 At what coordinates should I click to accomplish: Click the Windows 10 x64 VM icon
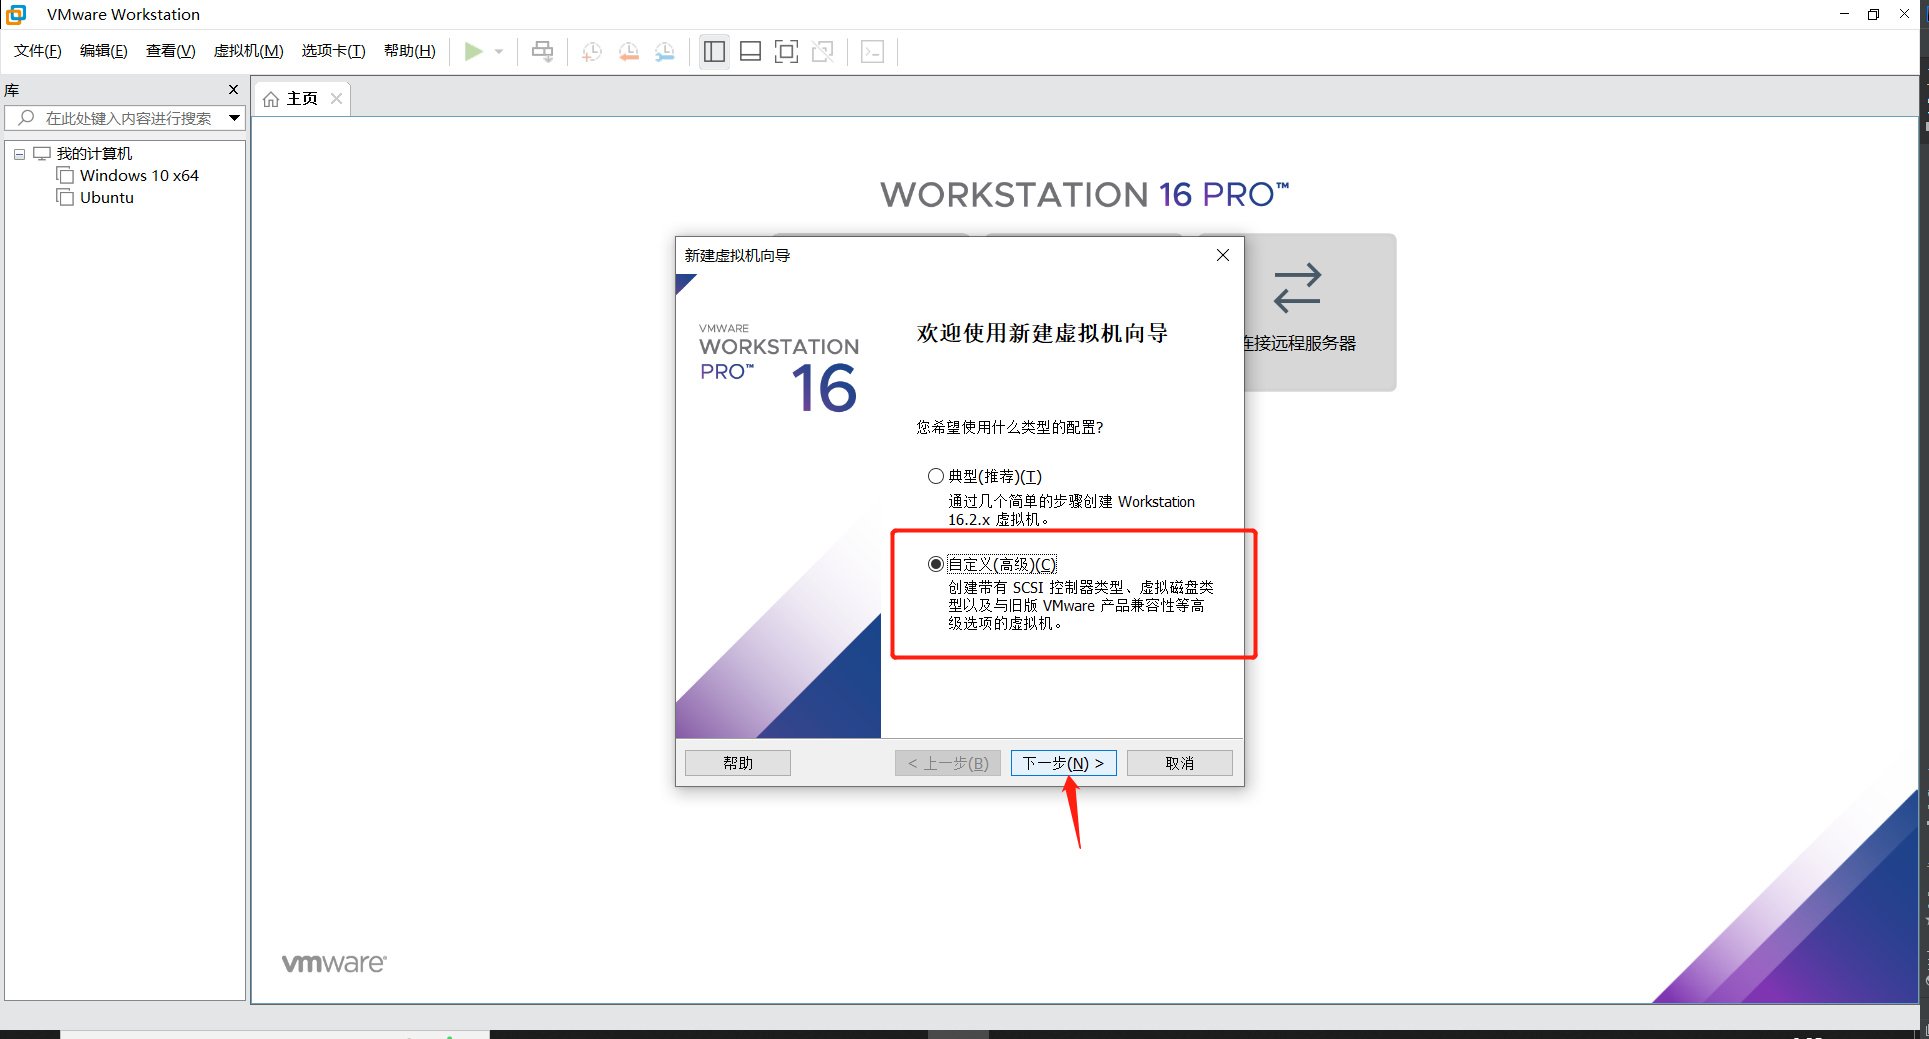tap(66, 175)
